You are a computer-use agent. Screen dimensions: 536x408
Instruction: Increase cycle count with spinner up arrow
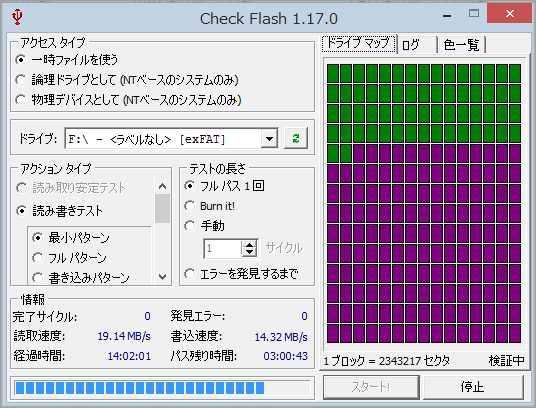click(249, 244)
